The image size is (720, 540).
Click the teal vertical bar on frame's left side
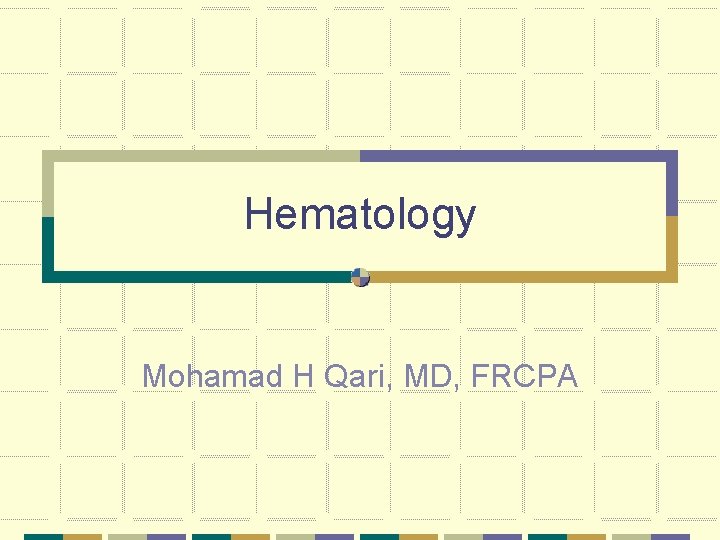[x=47, y=248]
